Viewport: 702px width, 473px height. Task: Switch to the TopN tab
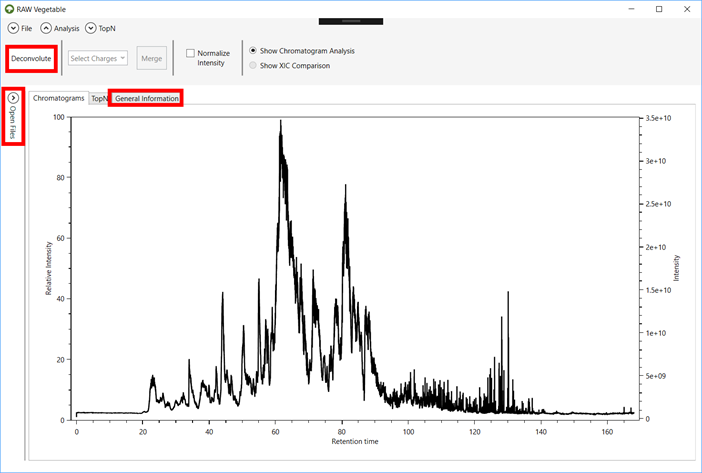pos(99,98)
